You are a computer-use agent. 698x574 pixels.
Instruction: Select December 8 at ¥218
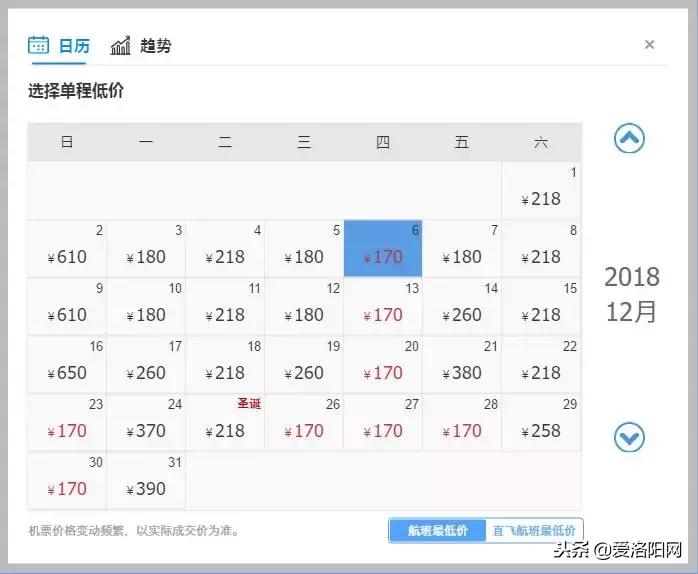[x=541, y=248]
